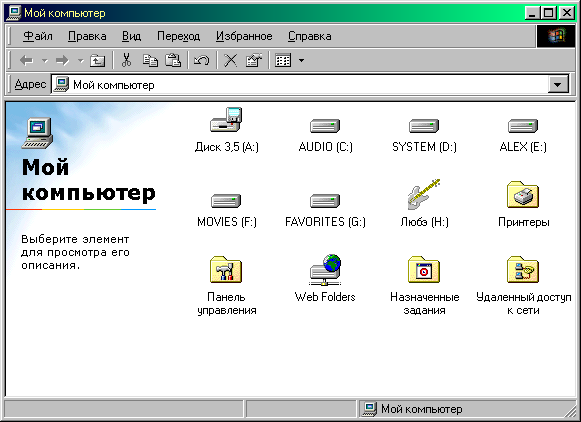This screenshot has height=422, width=581.
Task: Open the Переход menu
Action: pyautogui.click(x=178, y=36)
